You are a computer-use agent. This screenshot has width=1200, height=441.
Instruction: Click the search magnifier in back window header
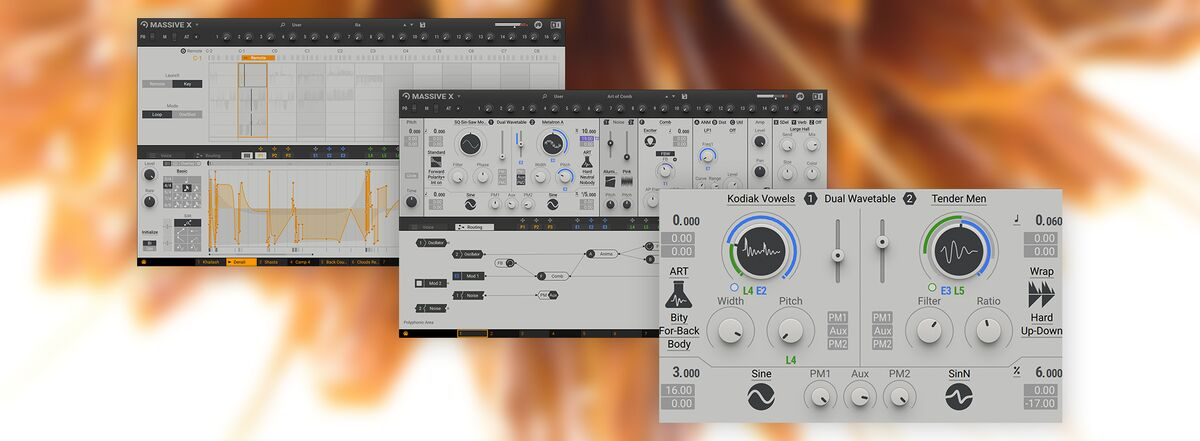point(283,24)
